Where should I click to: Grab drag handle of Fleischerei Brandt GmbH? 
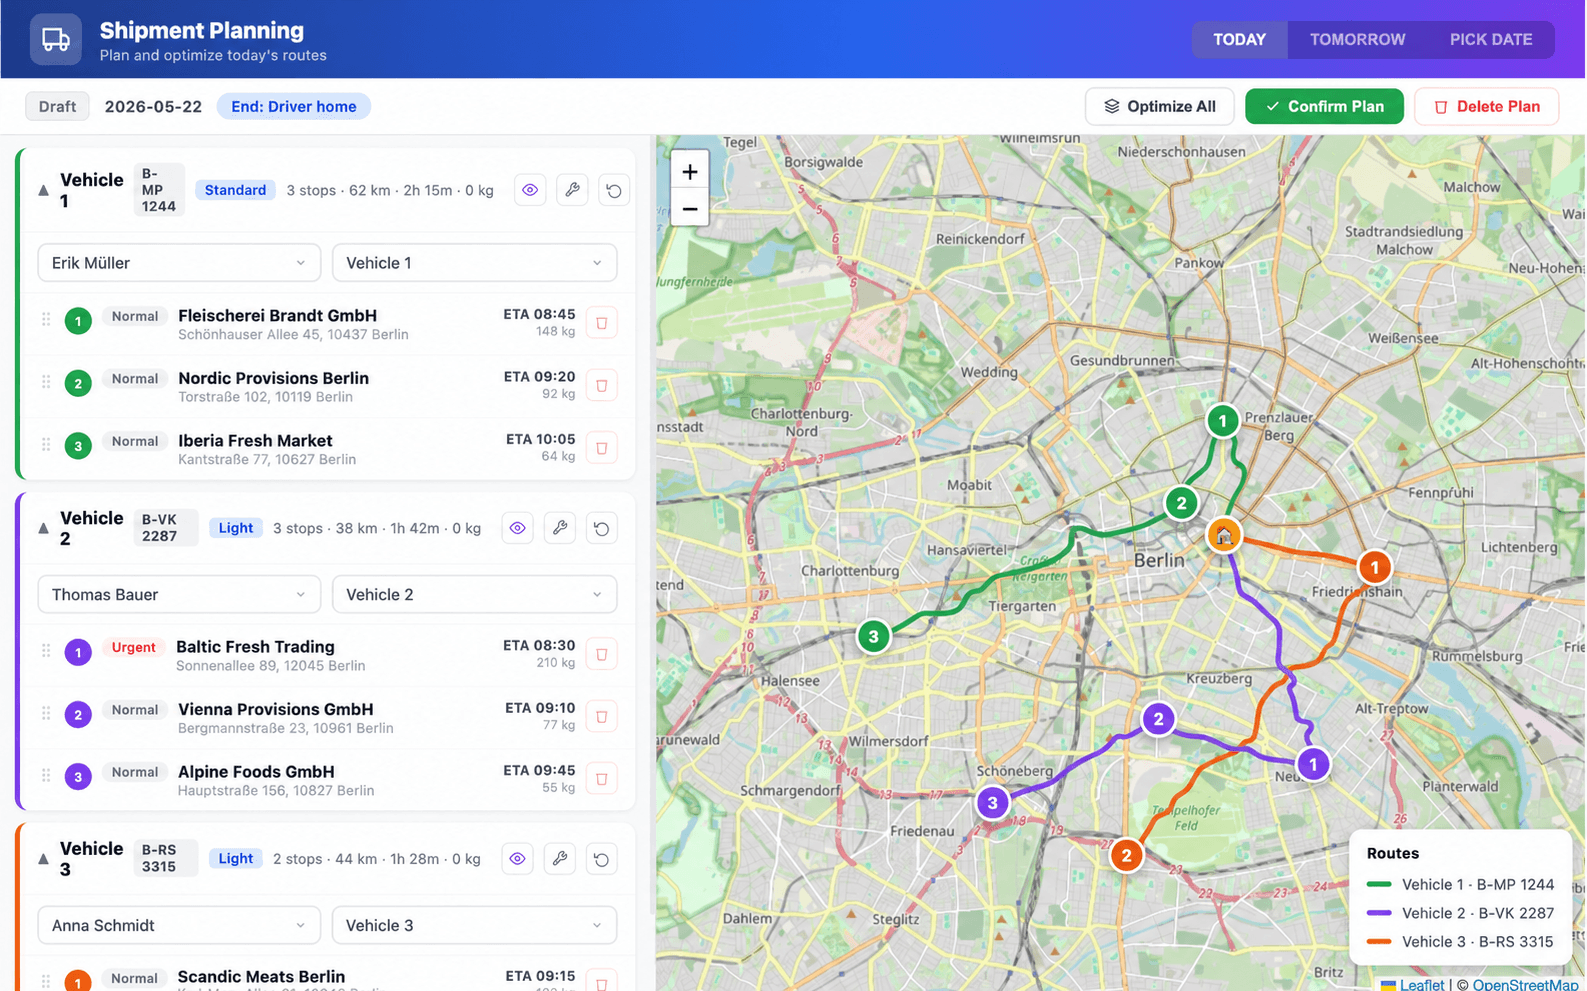[x=46, y=320]
